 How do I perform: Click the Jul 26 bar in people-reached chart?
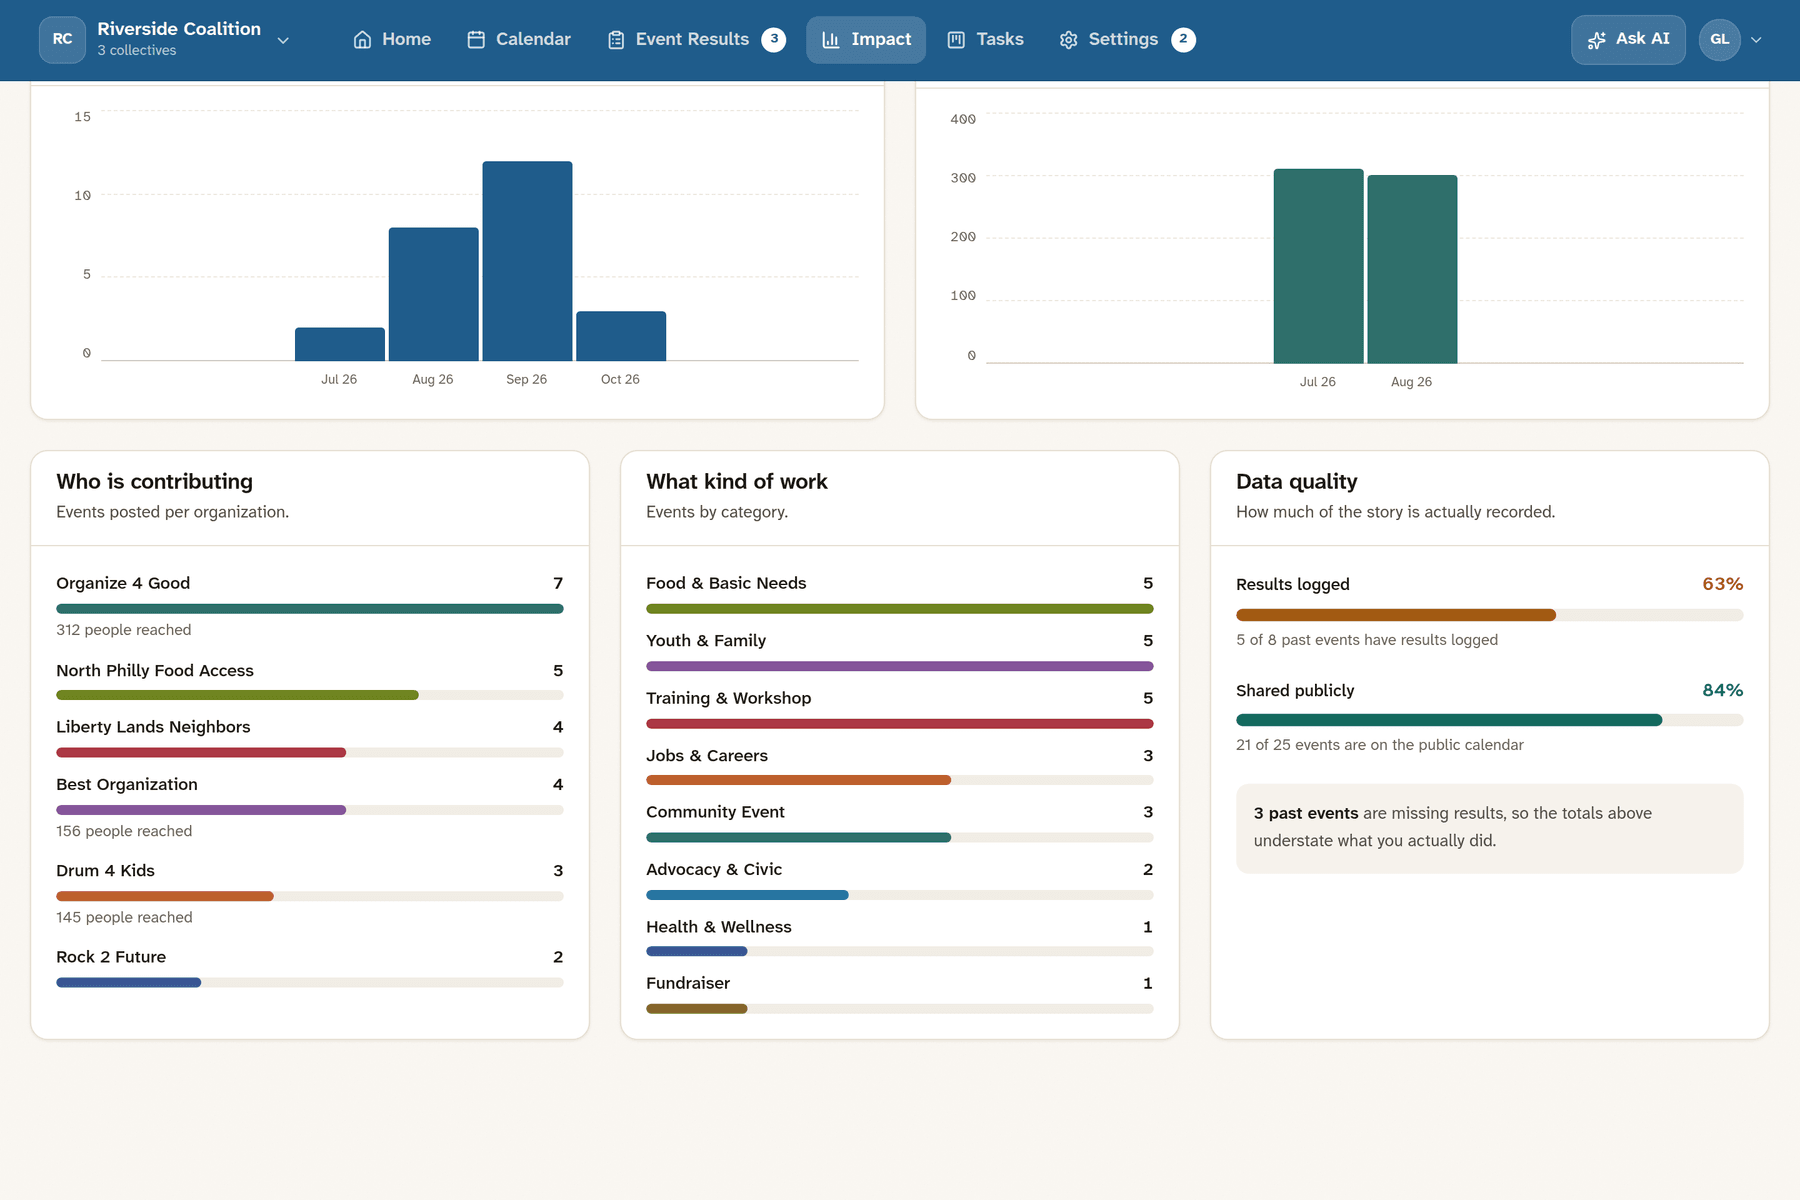(1318, 266)
